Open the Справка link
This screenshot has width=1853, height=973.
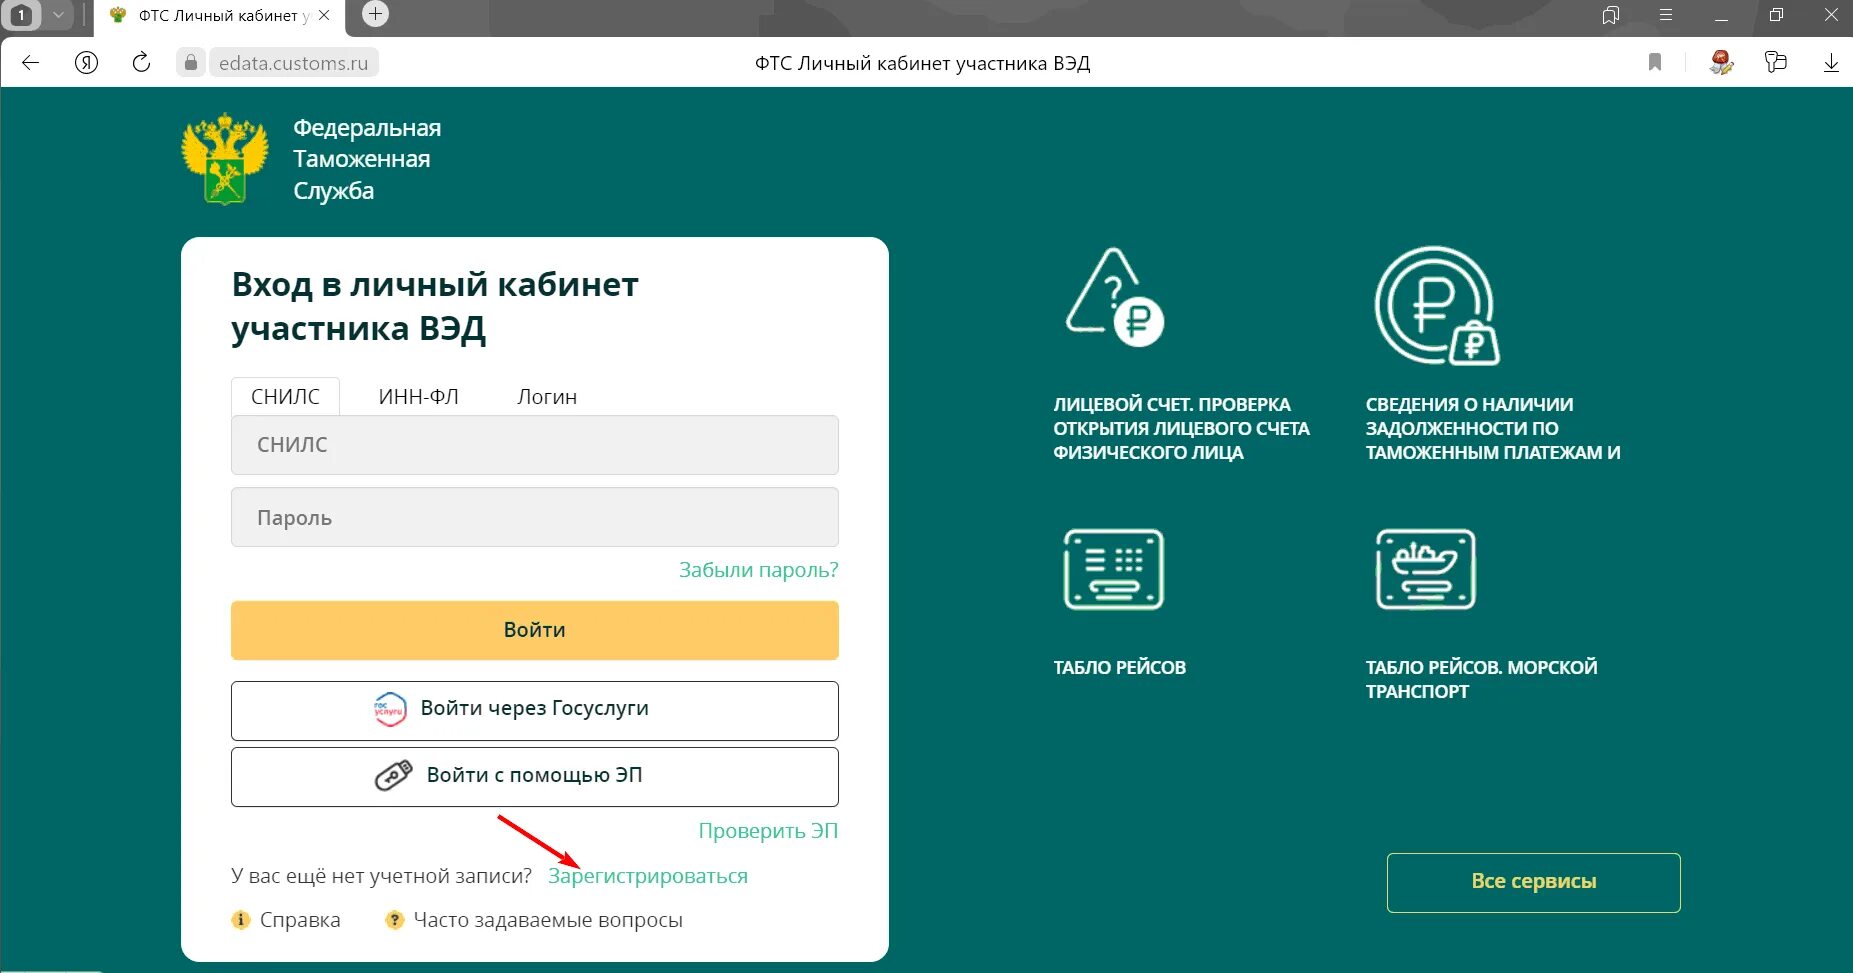pos(300,920)
